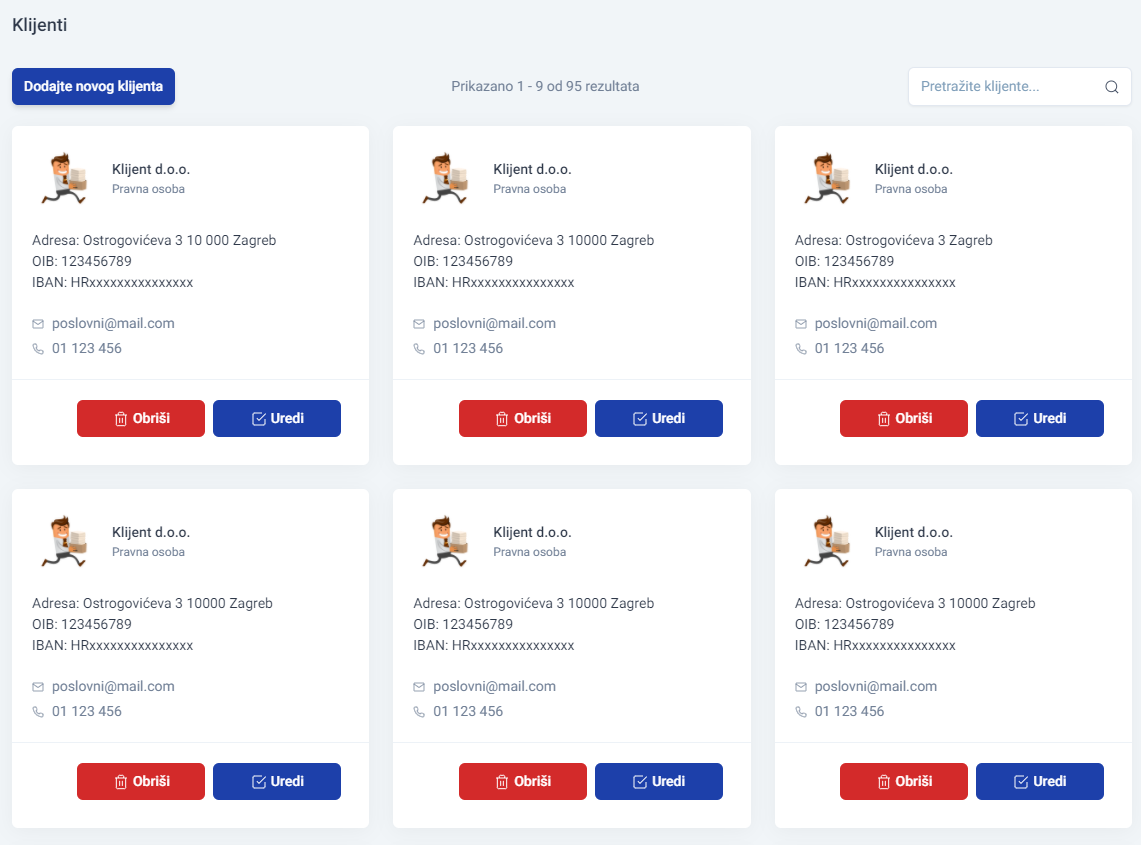Click Obriši on the bottom-right client card

click(x=904, y=782)
